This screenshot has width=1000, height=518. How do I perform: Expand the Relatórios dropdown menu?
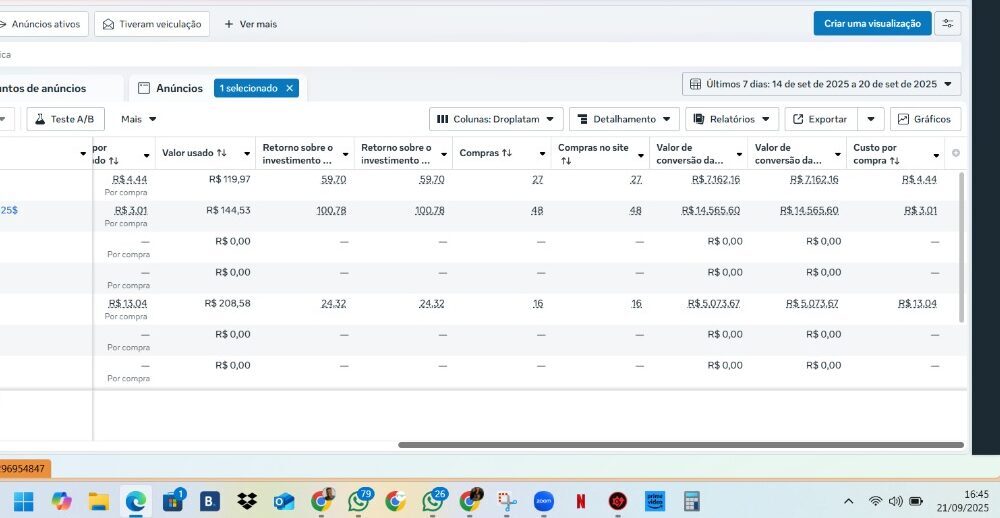(x=731, y=119)
